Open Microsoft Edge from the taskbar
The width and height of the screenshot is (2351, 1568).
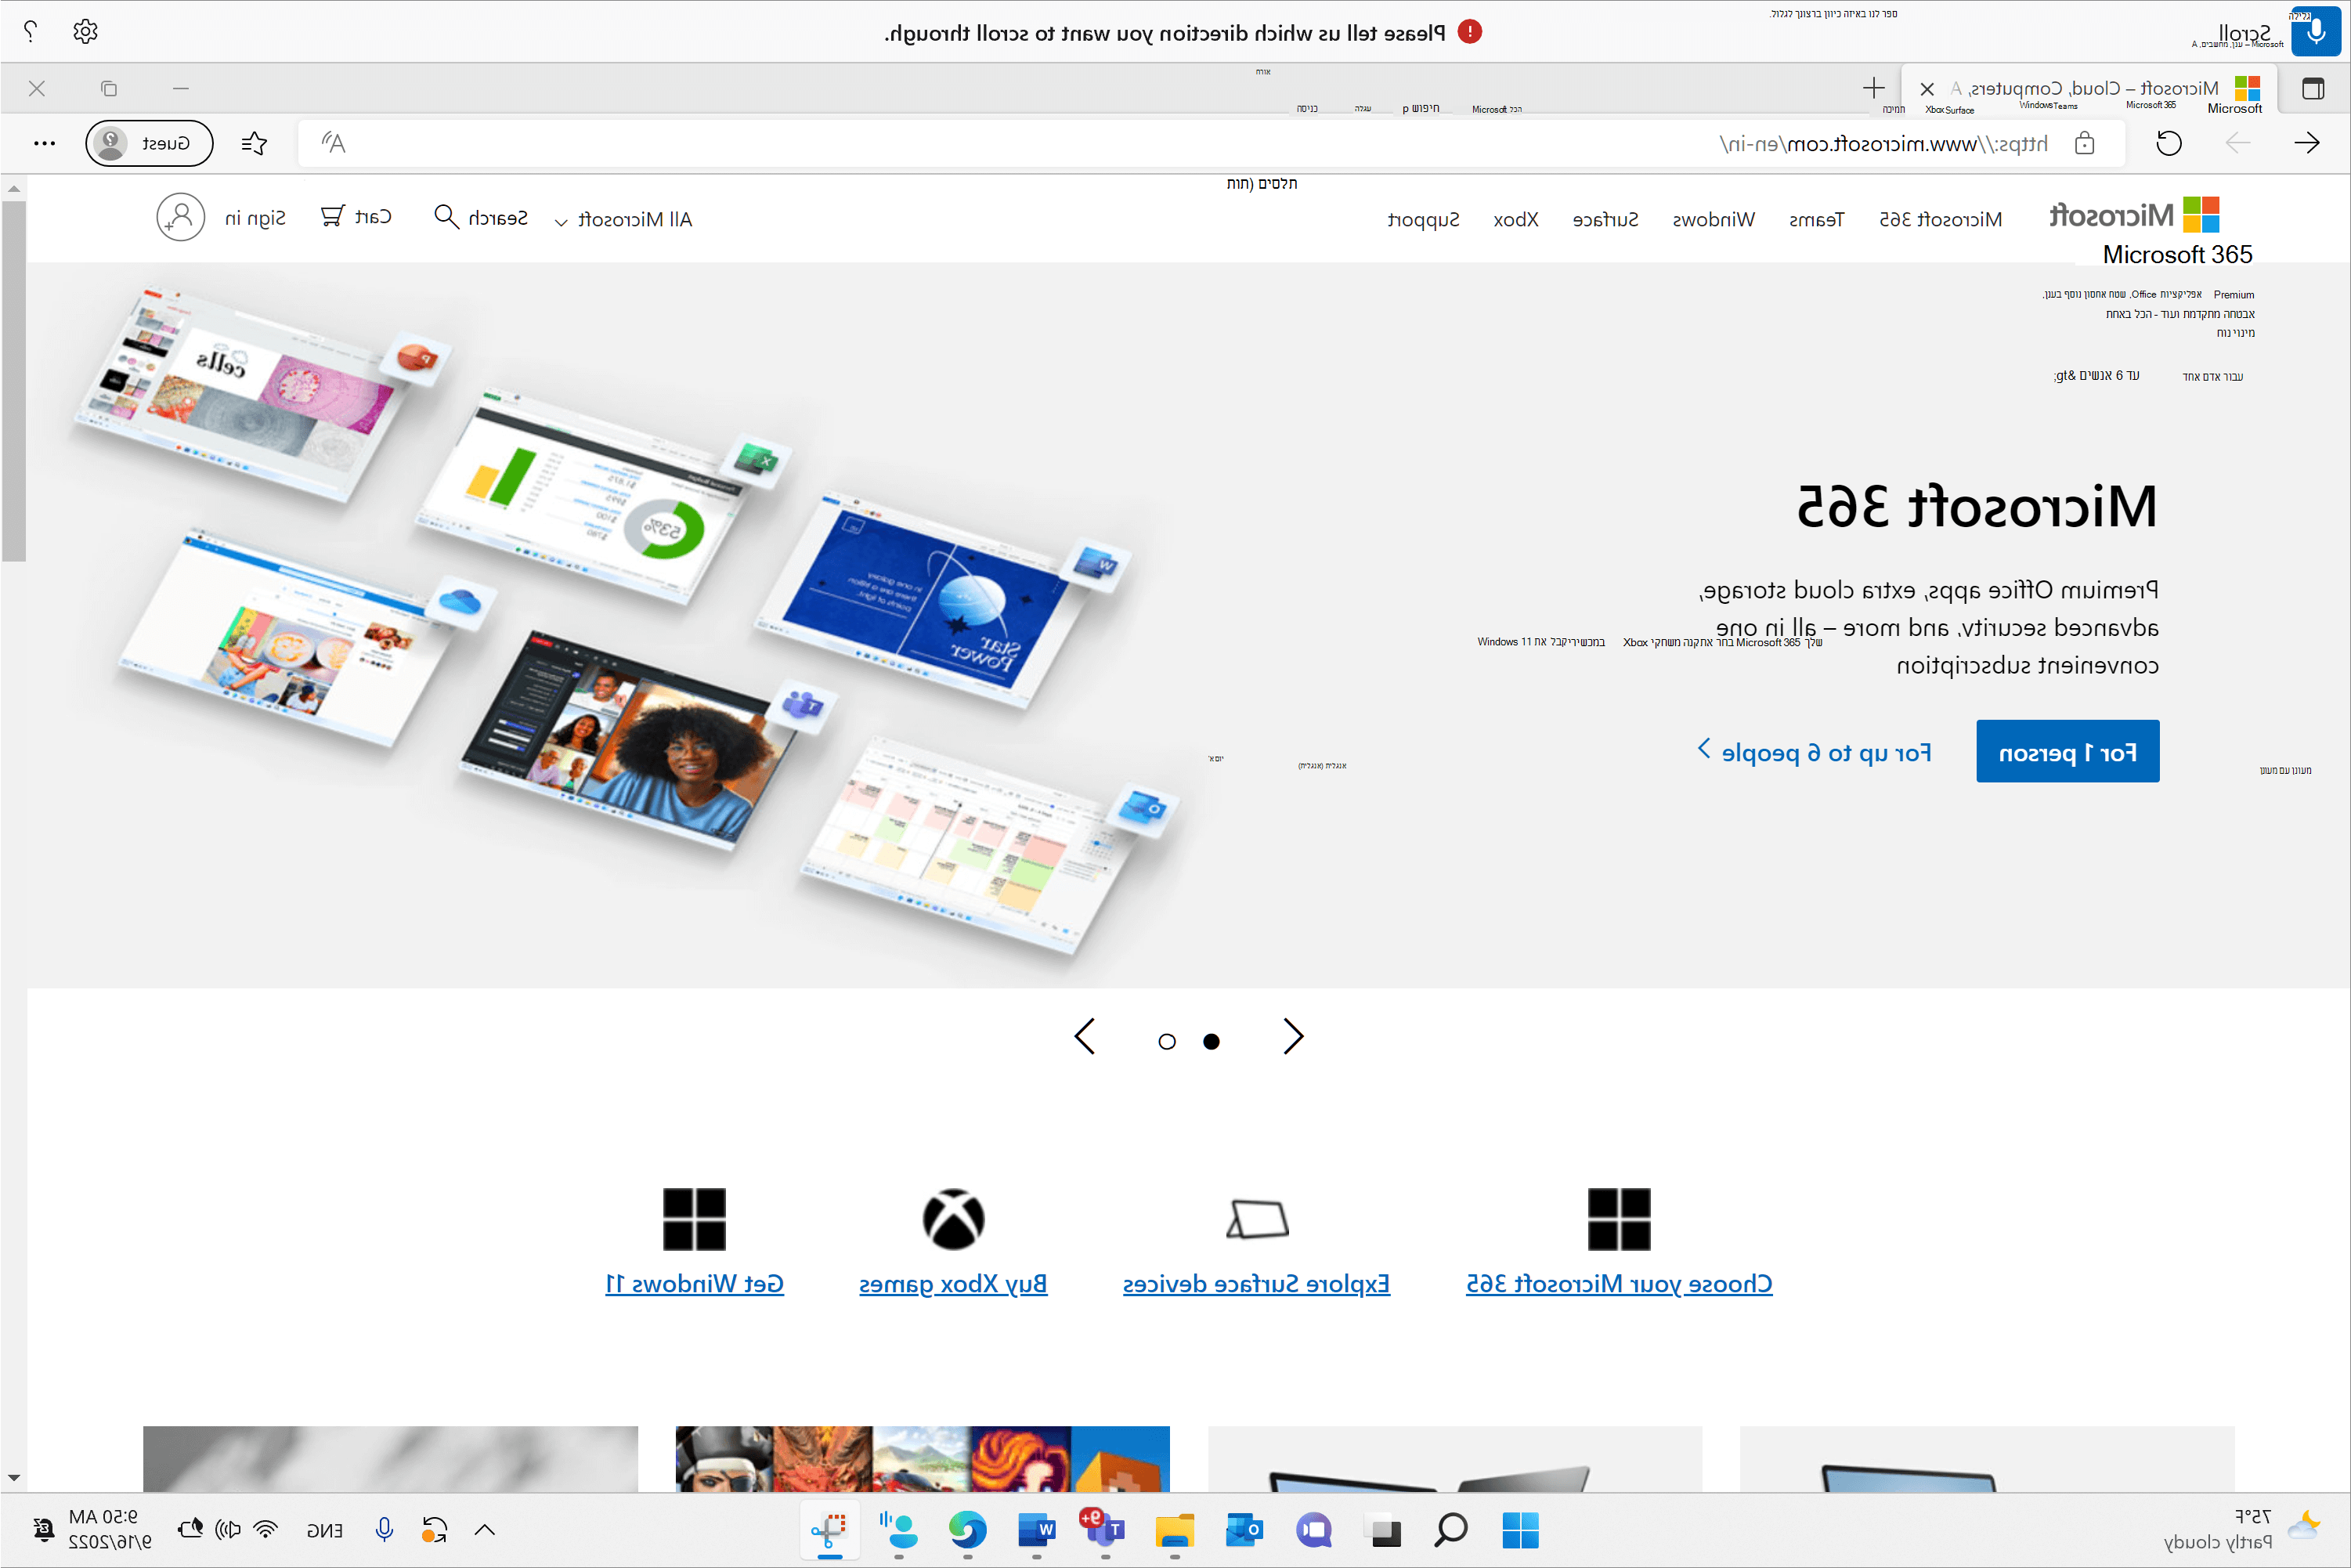click(967, 1530)
